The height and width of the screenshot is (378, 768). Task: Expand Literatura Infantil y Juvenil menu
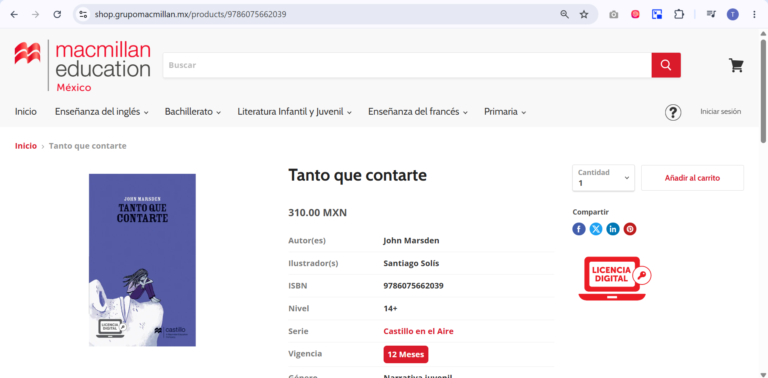tap(294, 112)
